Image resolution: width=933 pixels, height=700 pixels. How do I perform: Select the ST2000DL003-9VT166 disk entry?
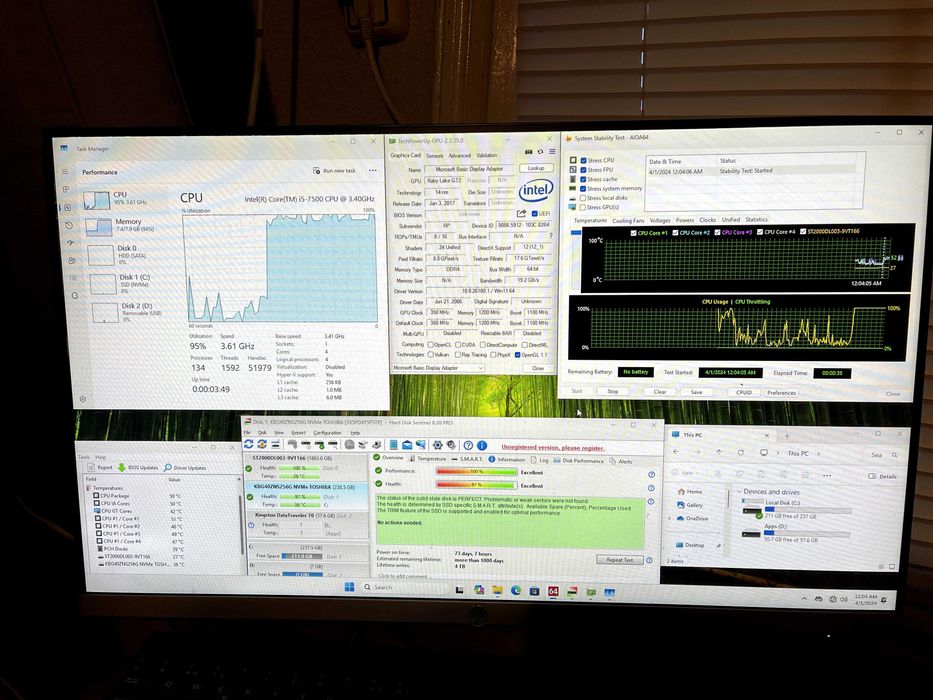307,467
